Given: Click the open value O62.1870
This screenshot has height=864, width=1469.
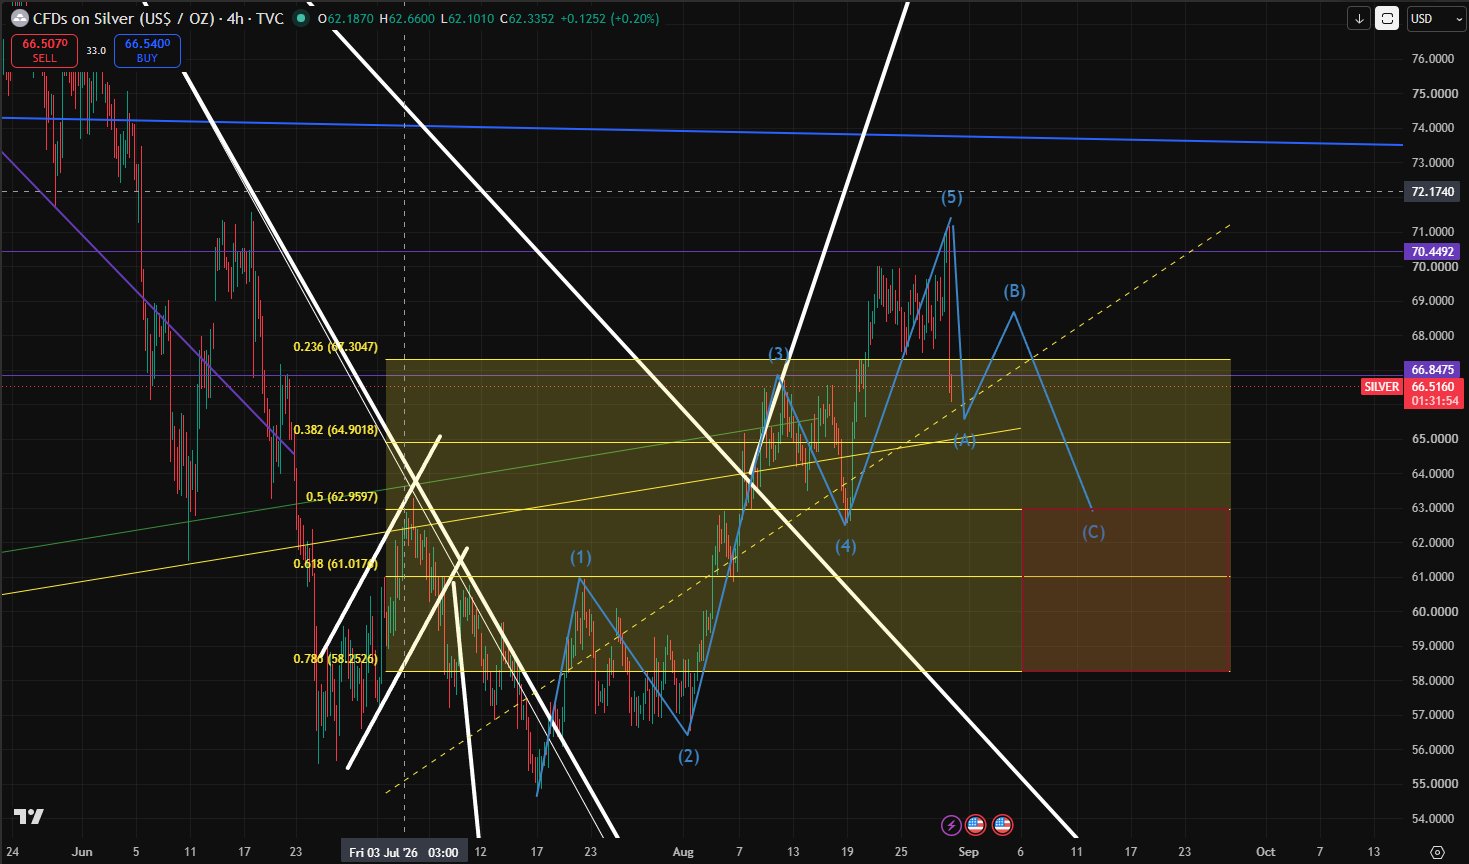Looking at the screenshot, I should pyautogui.click(x=346, y=18).
